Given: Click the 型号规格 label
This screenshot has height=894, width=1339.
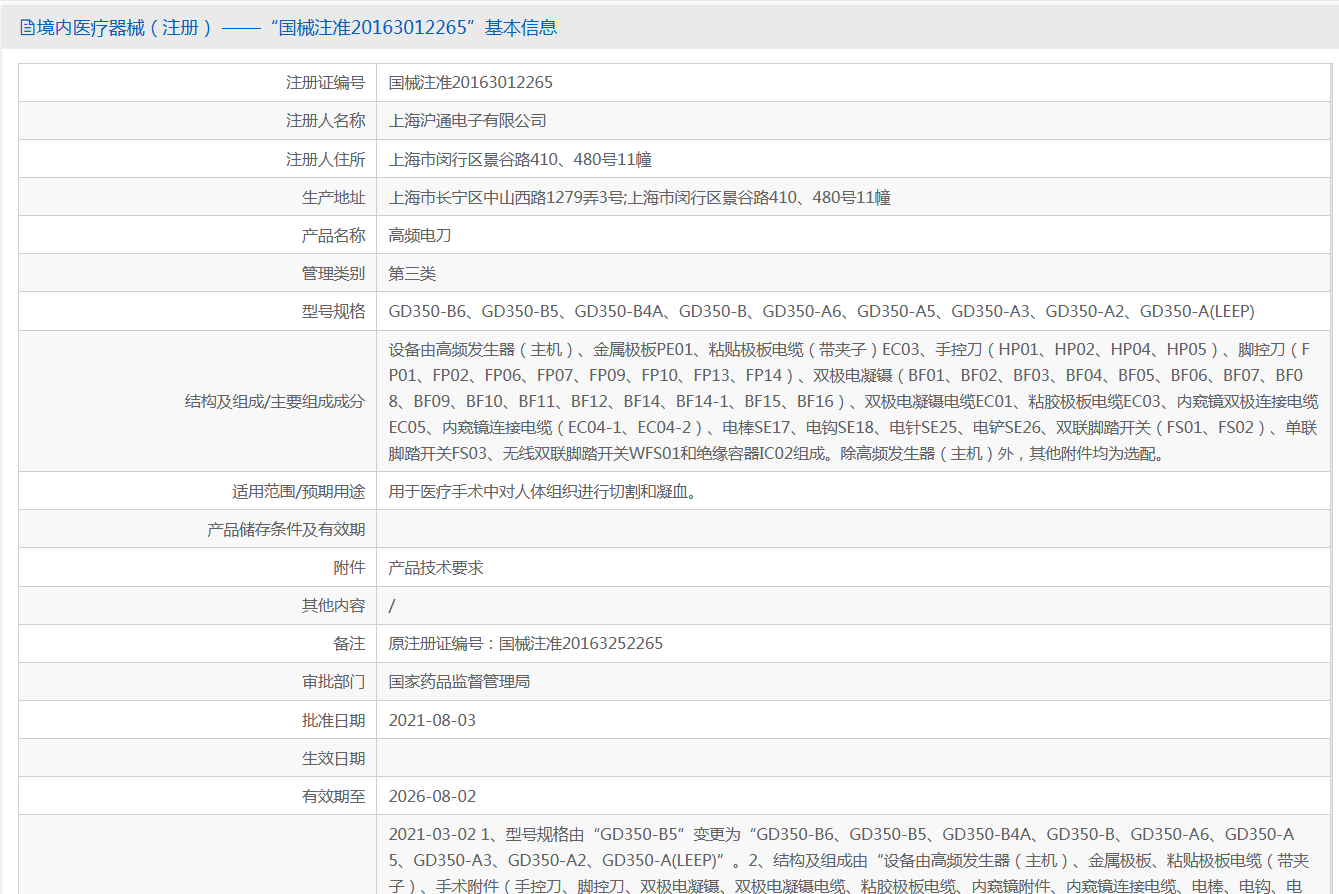Looking at the screenshot, I should click(334, 311).
